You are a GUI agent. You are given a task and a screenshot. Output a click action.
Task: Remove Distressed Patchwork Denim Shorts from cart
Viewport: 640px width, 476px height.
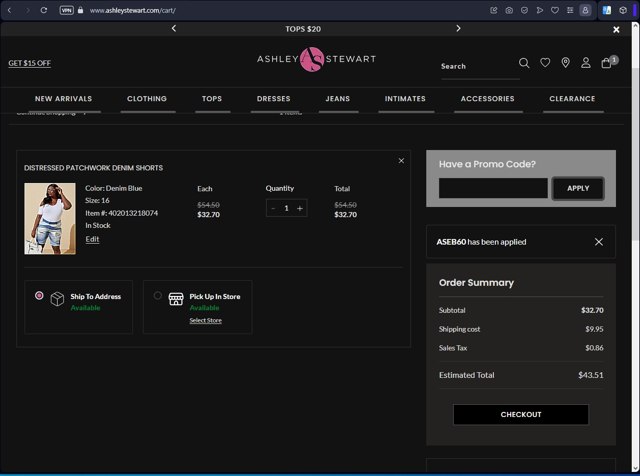click(401, 161)
